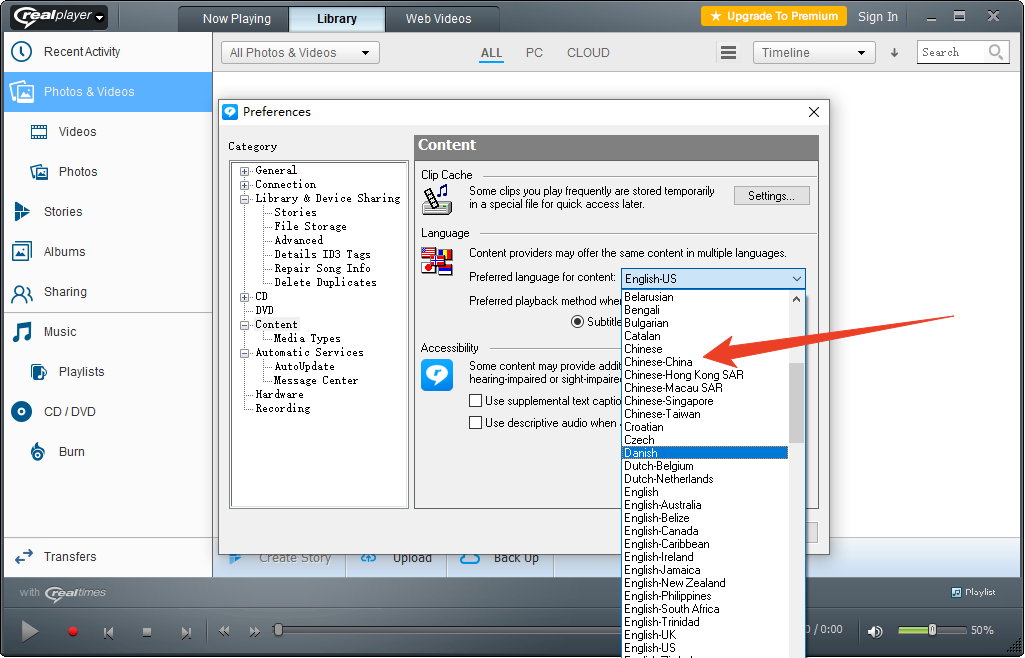Expand the Timeline sort dropdown
Image resolution: width=1025 pixels, height=658 pixels.
813,53
